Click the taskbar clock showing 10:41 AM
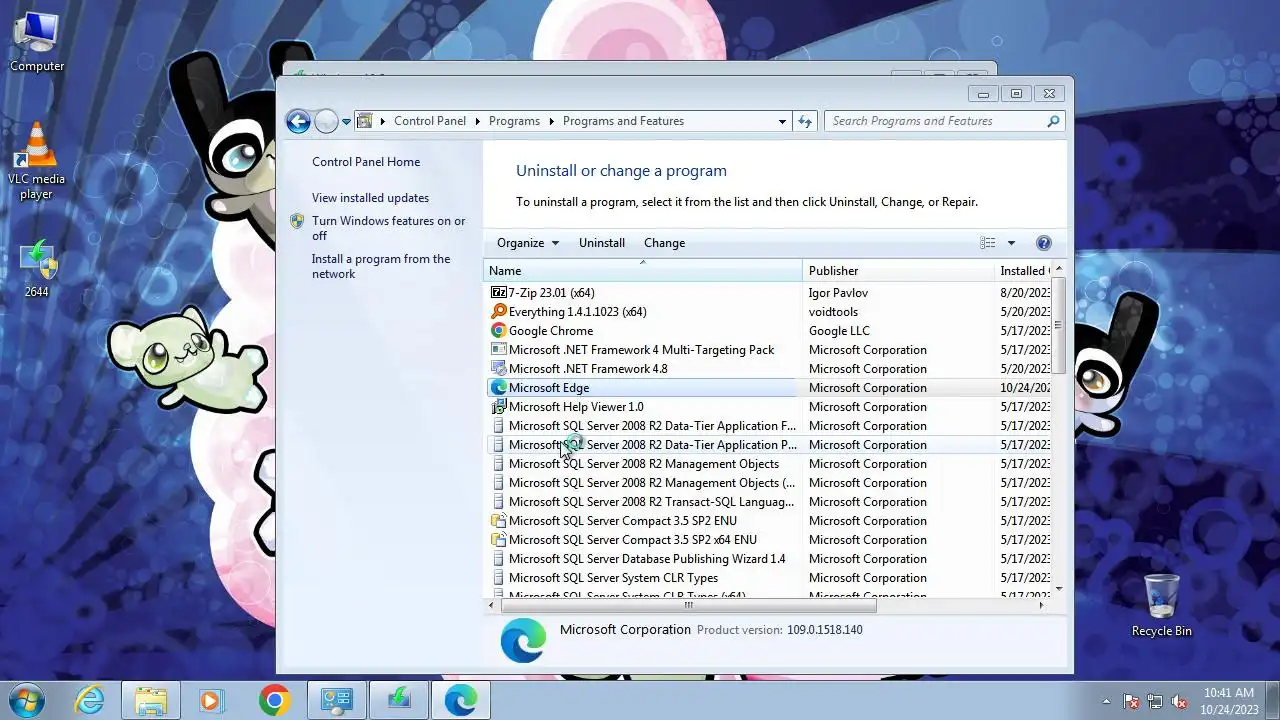The image size is (1280, 720). (x=1229, y=701)
